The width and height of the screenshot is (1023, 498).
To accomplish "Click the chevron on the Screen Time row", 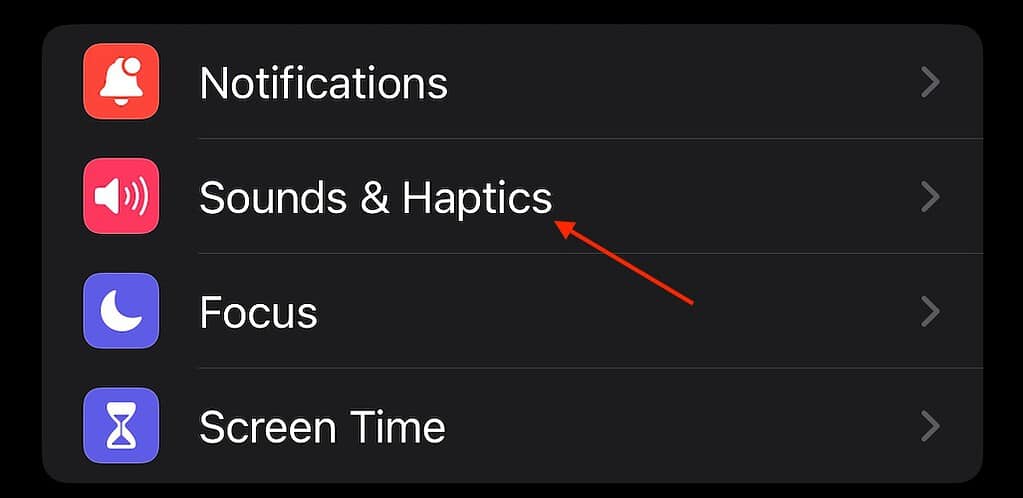I will coord(930,427).
